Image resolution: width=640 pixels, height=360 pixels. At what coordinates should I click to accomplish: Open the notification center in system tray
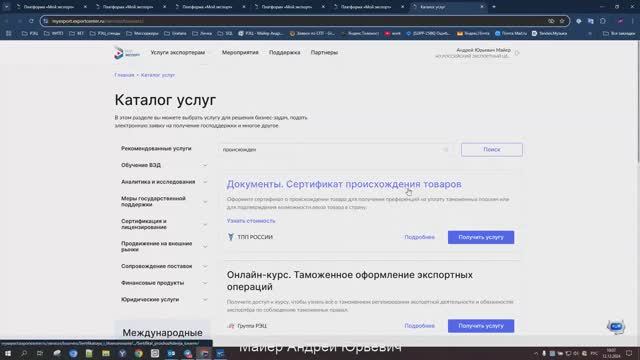pyautogui.click(x=629, y=353)
